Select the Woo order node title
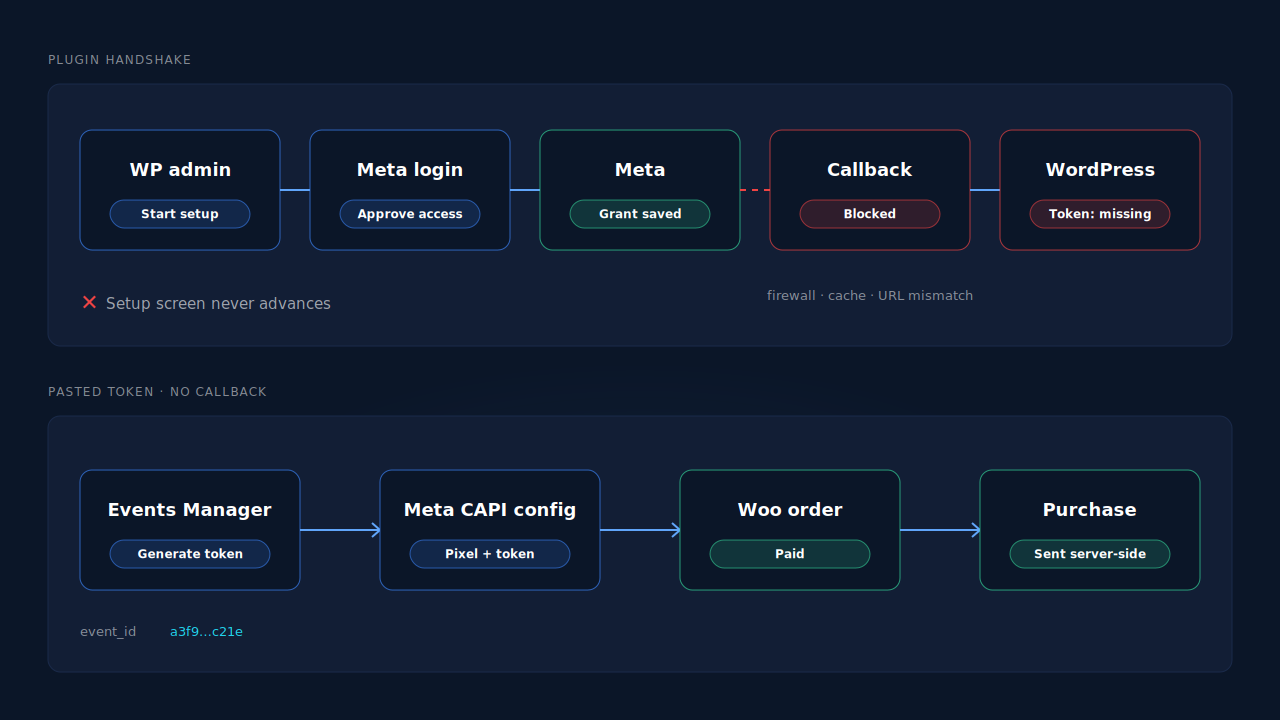This screenshot has width=1280, height=720. tap(790, 510)
